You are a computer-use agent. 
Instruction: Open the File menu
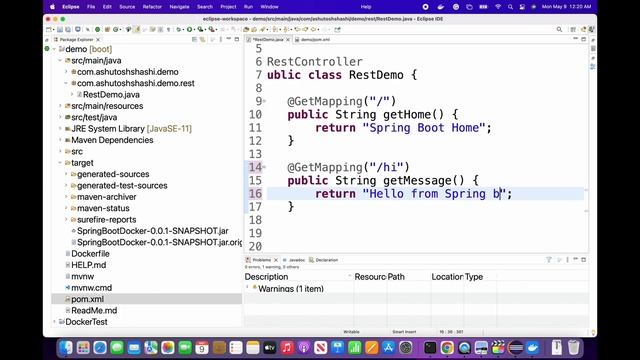tap(91, 7)
